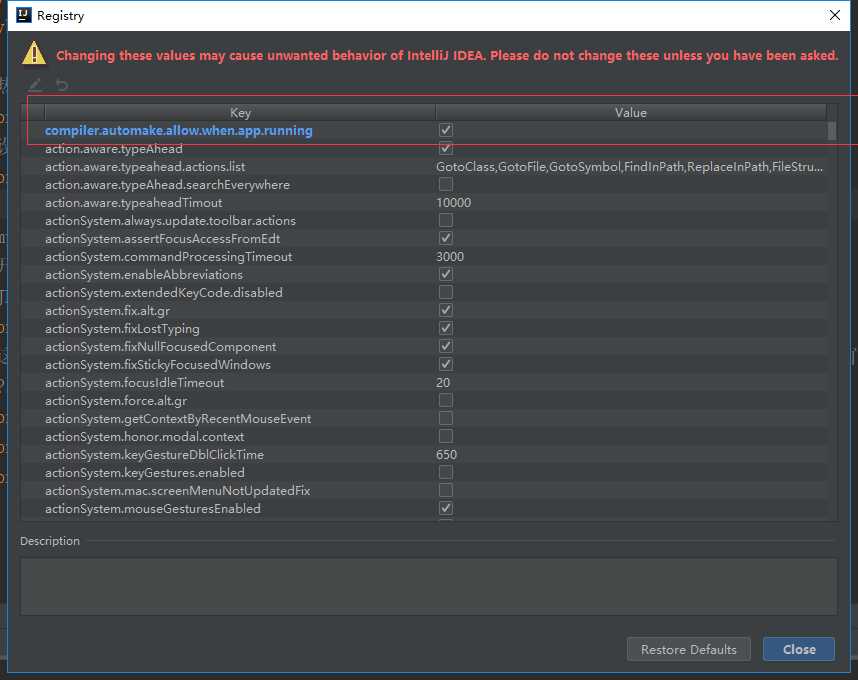Toggle actionSystem.fix.alt.gr checkbox

click(445, 311)
